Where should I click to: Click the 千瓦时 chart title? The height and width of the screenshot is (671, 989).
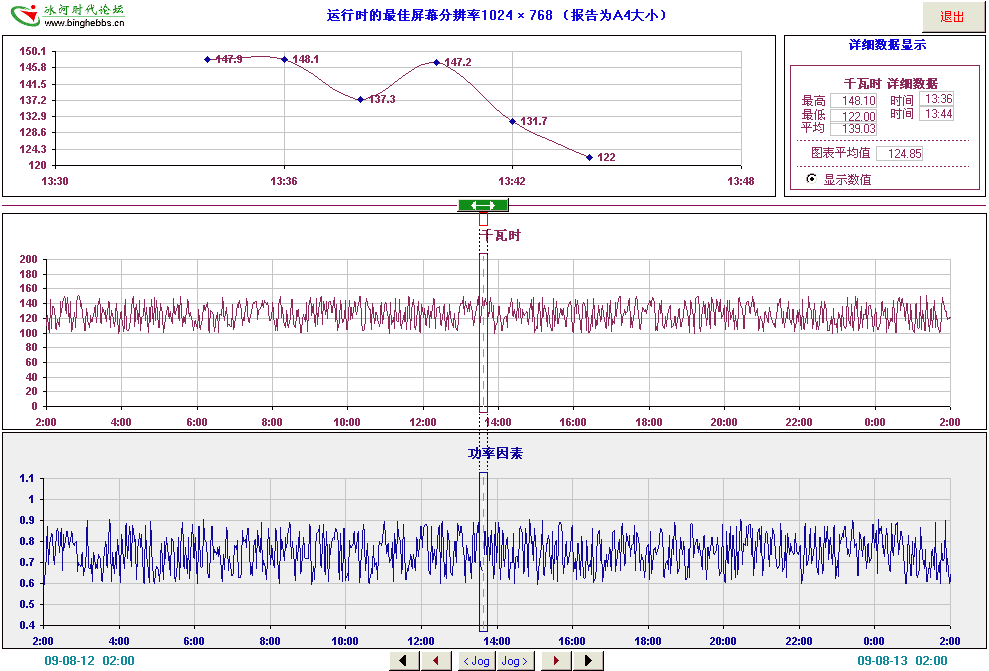tap(501, 236)
